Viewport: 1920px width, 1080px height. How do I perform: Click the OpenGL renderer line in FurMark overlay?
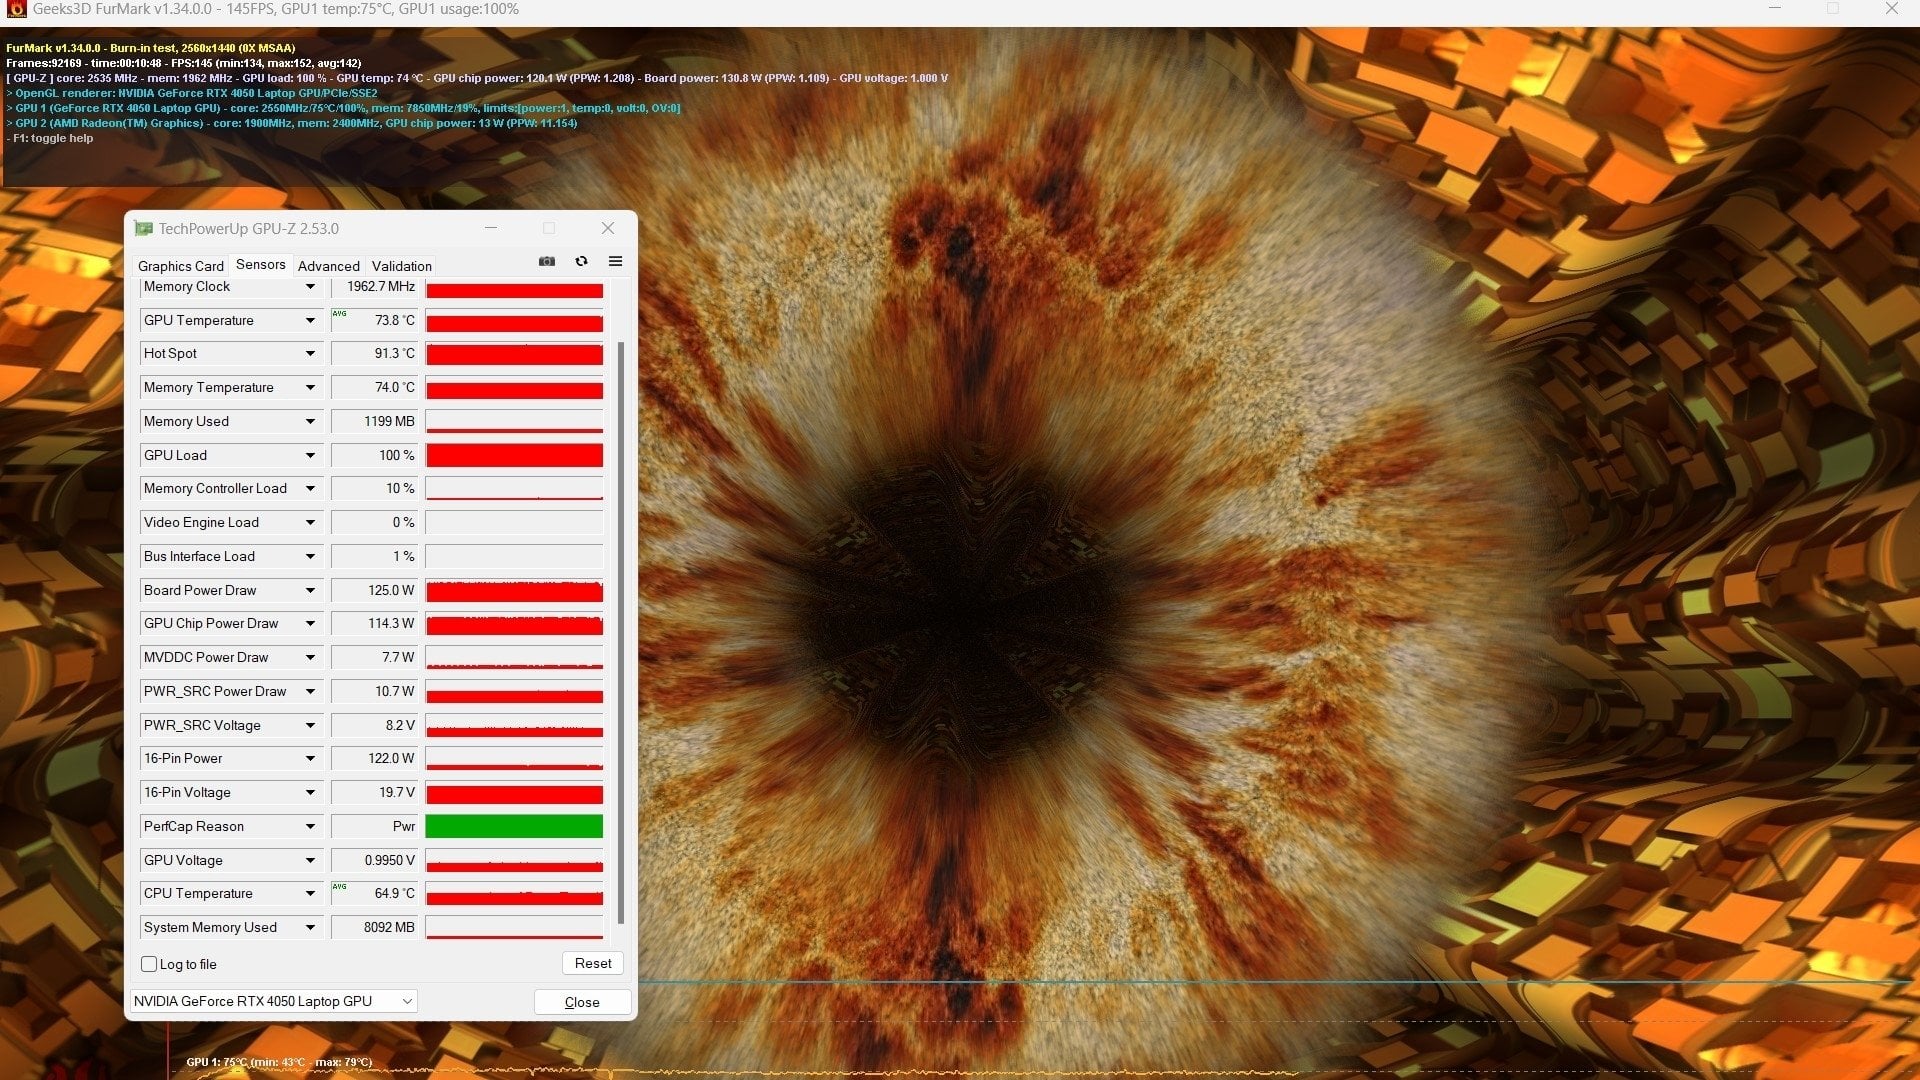(x=192, y=93)
